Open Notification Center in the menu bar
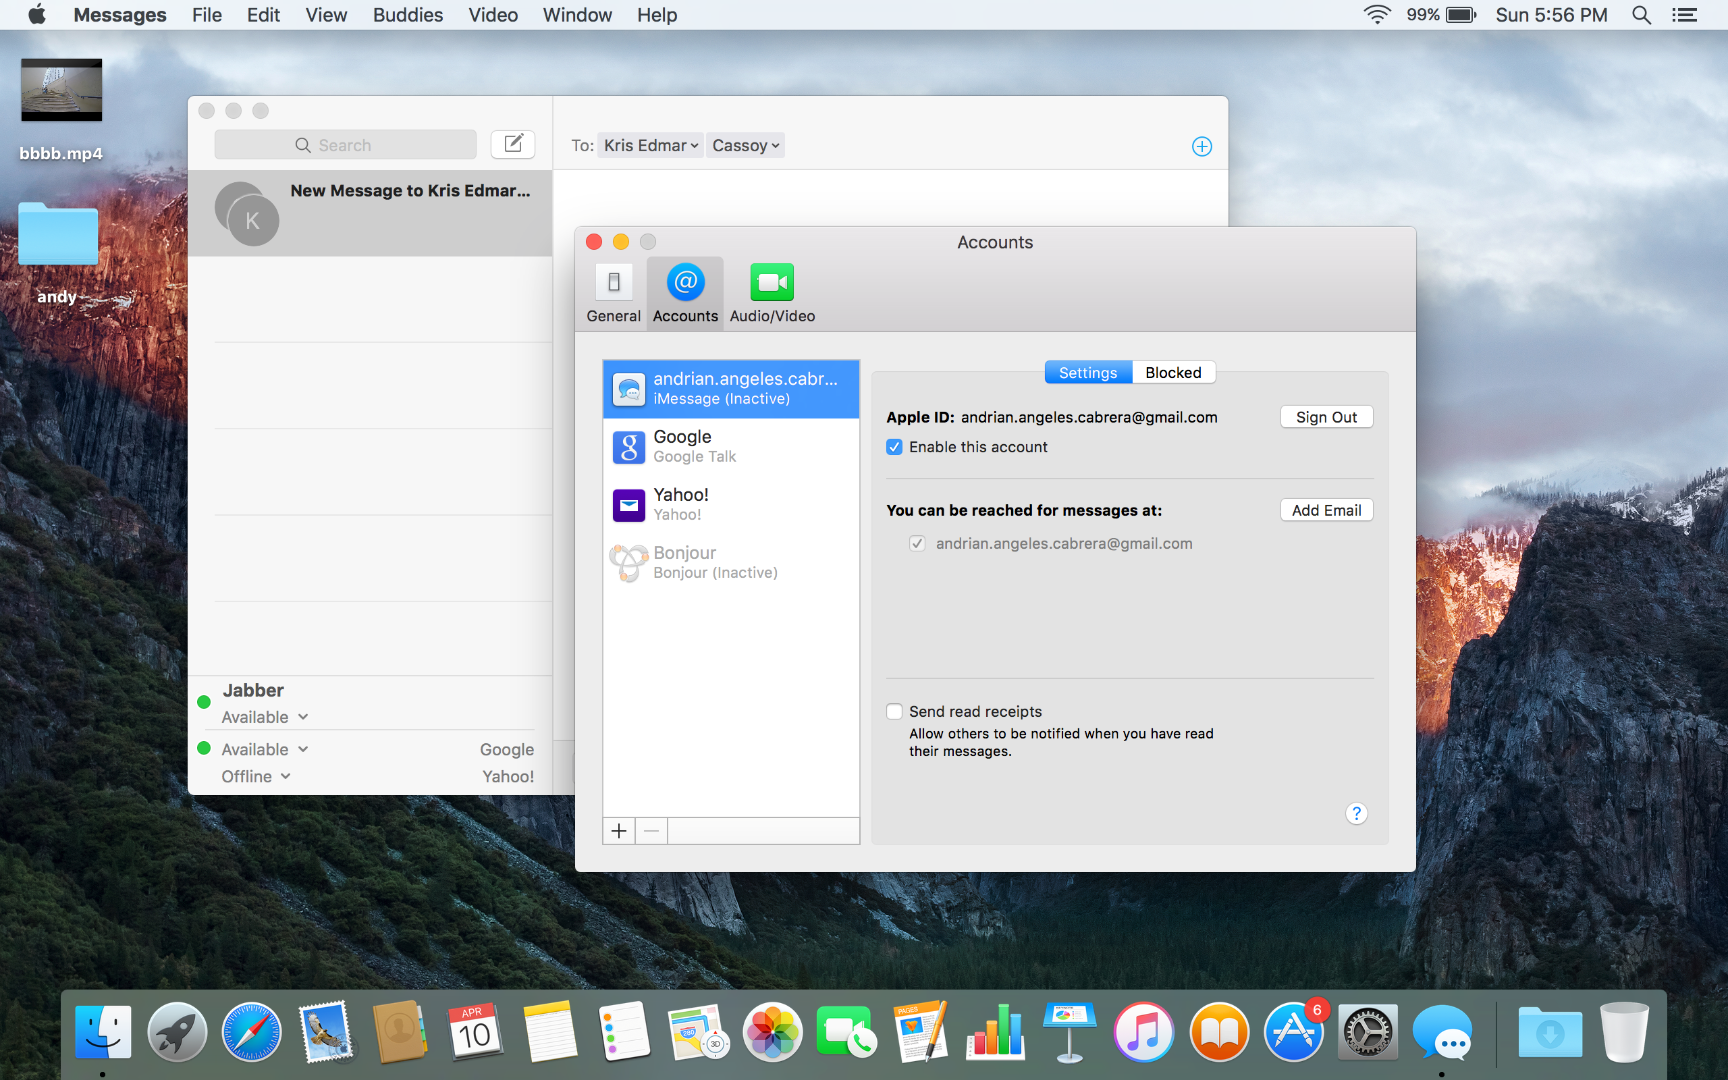1728x1080 pixels. tap(1685, 15)
